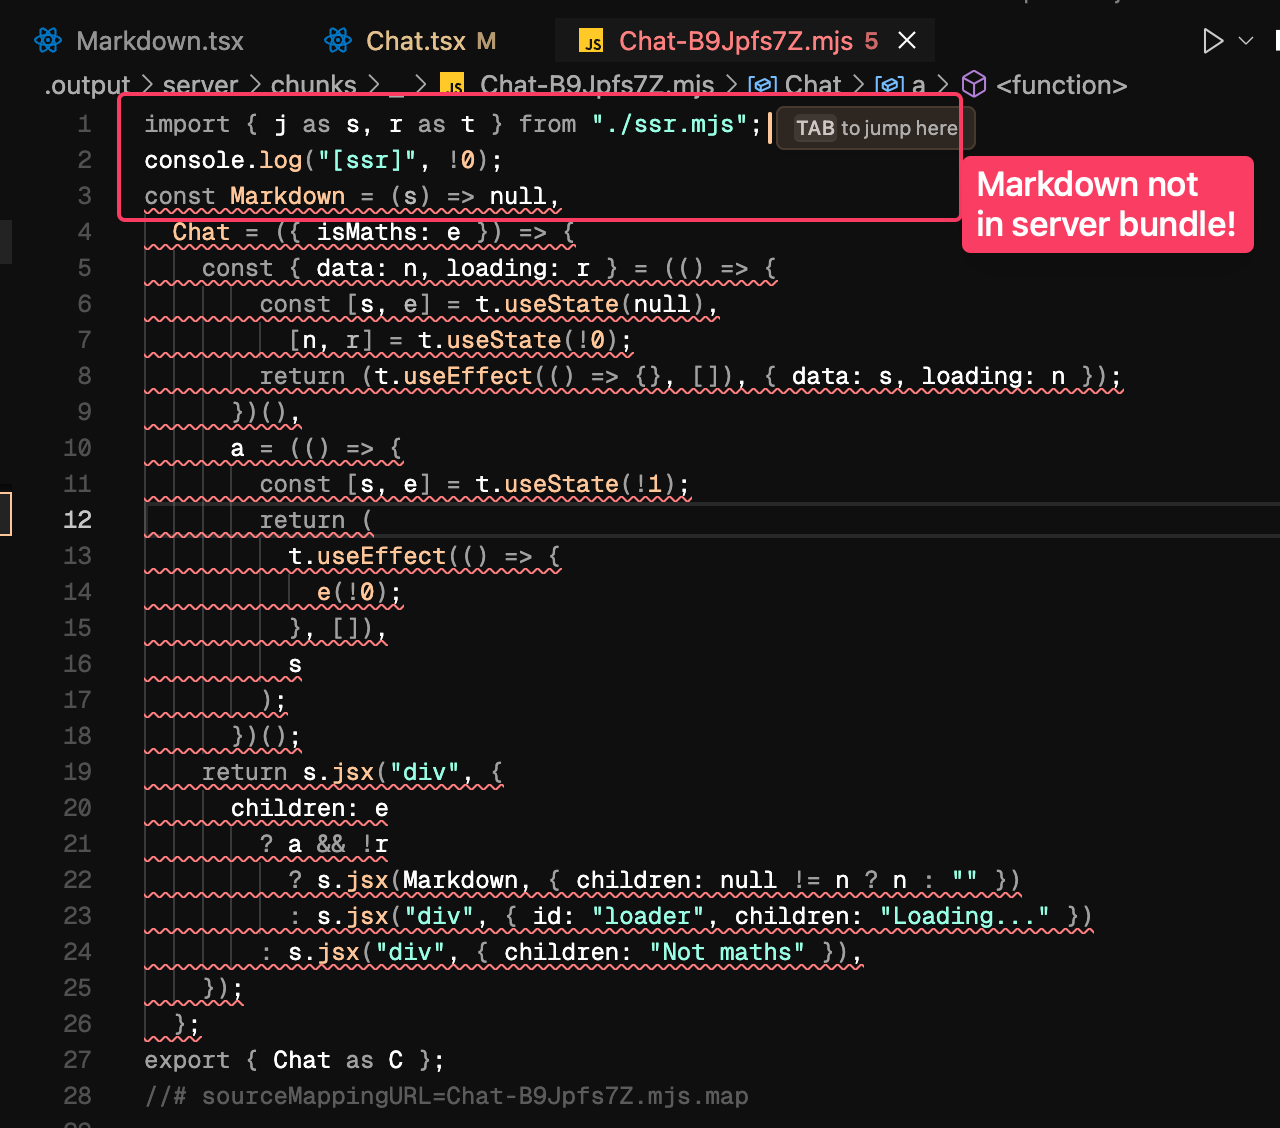Click 'return' keyword on line 12
1280x1128 pixels.
click(302, 520)
